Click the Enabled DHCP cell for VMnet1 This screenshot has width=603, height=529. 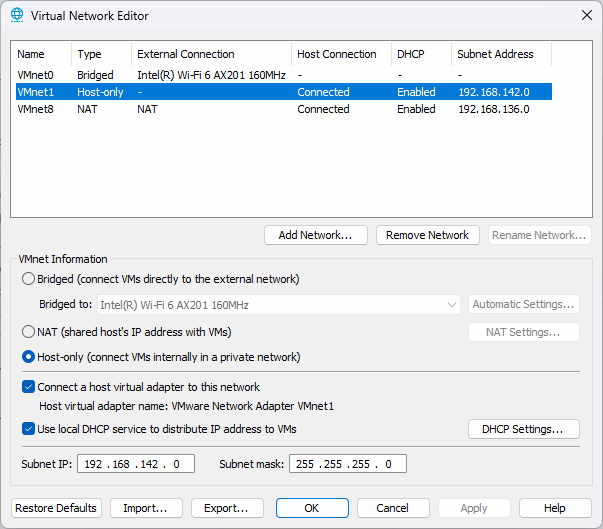click(x=416, y=92)
